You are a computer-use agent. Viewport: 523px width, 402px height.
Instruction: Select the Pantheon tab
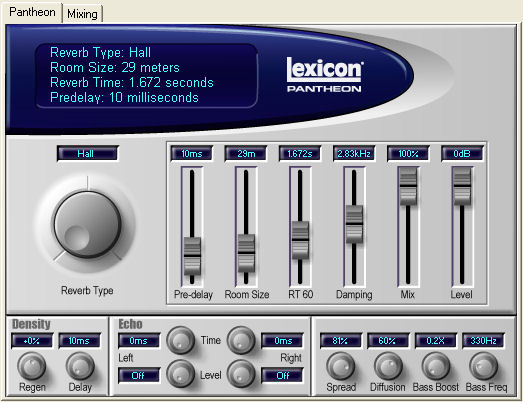click(x=32, y=12)
